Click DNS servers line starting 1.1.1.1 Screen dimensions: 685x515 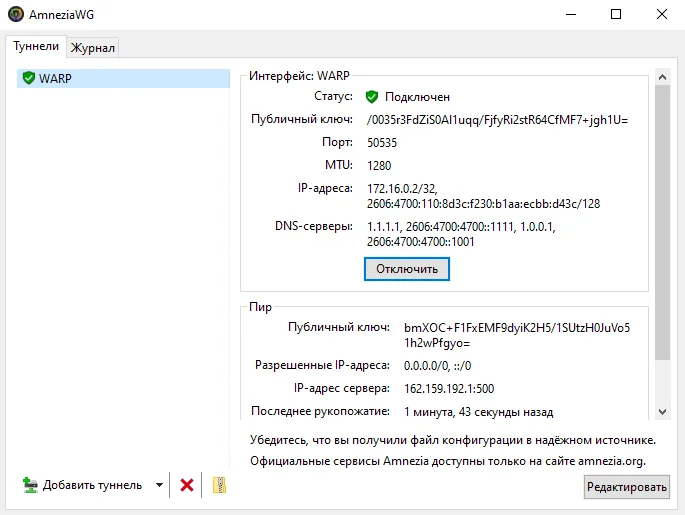click(x=461, y=227)
